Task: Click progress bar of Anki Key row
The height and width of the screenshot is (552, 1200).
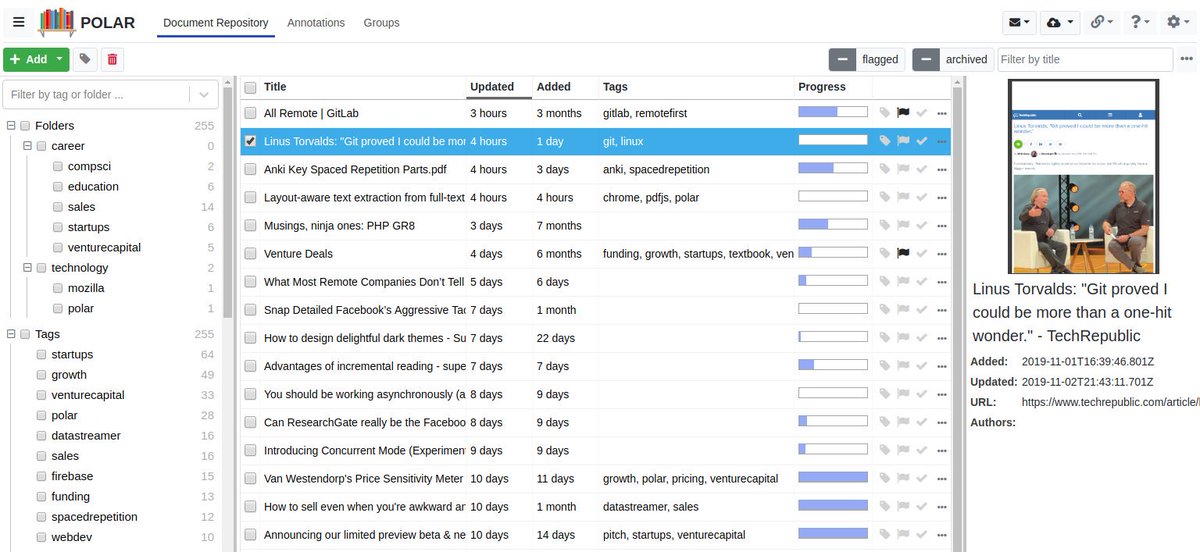Action: click(833, 169)
